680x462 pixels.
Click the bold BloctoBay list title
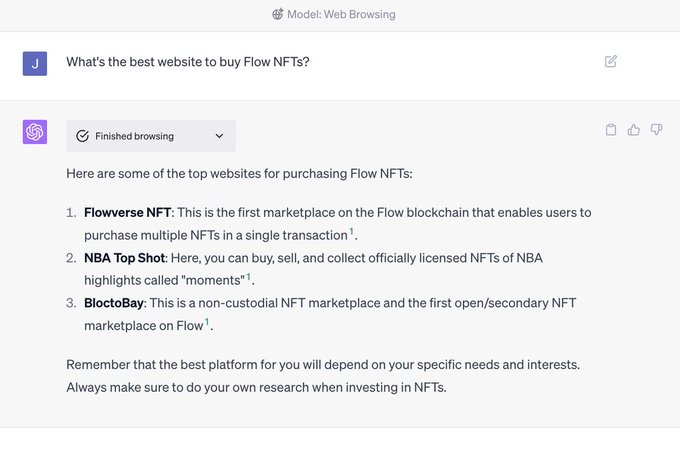click(x=115, y=303)
